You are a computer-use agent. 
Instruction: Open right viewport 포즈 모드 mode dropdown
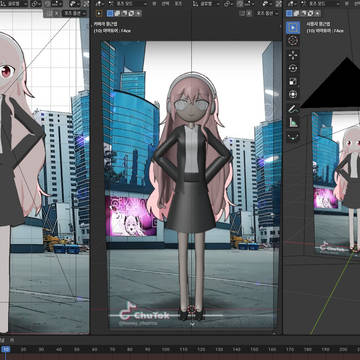[x=321, y=4]
